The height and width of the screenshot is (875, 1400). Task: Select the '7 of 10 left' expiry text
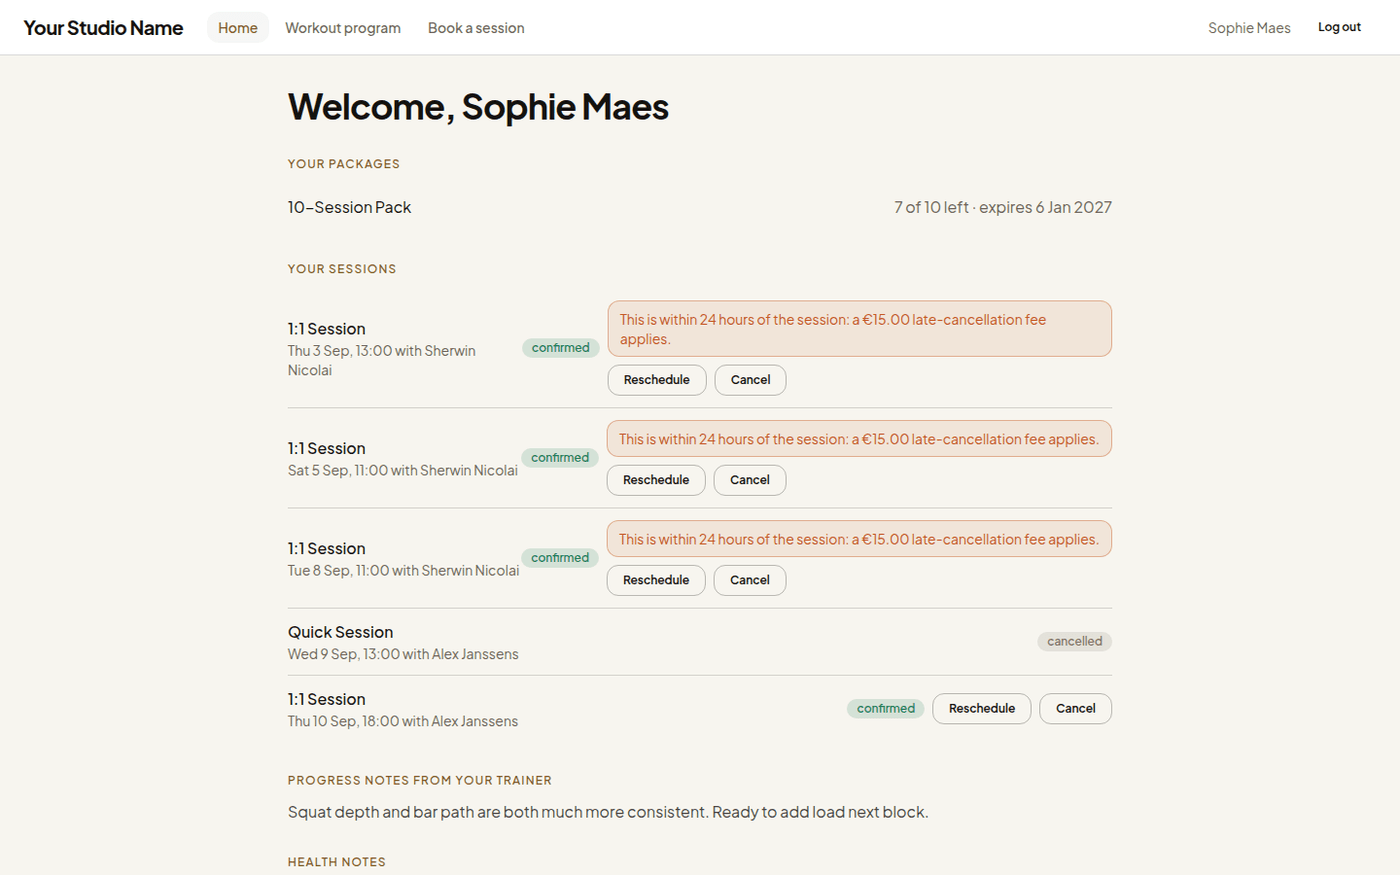(1003, 207)
